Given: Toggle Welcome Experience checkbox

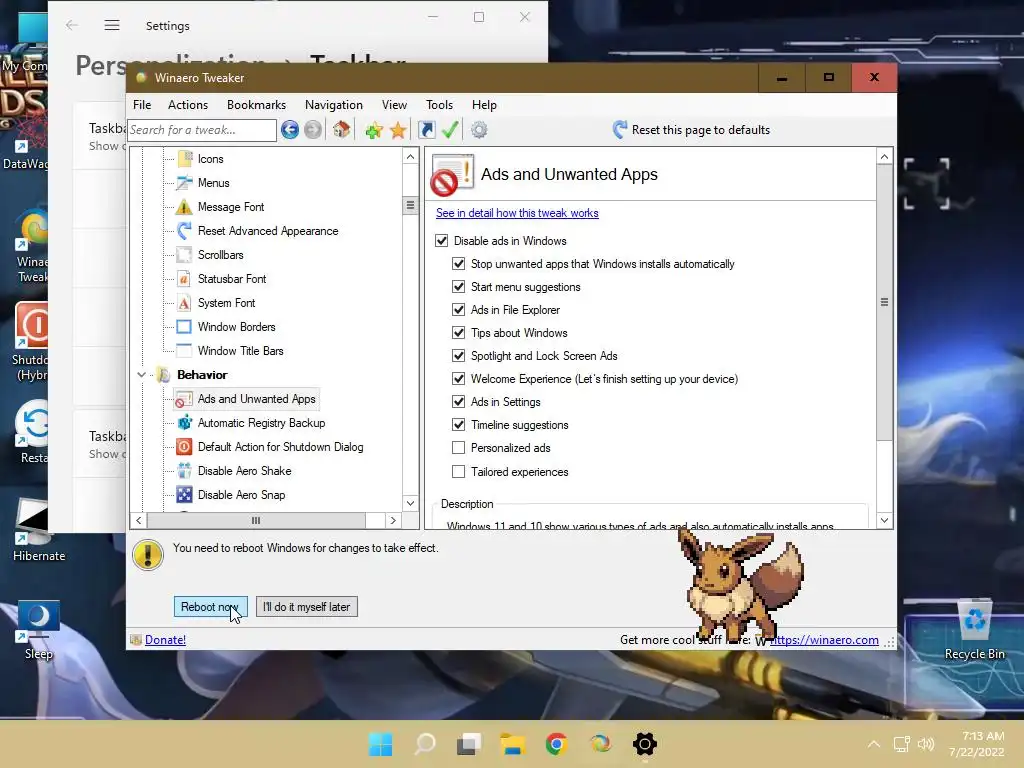Looking at the screenshot, I should pos(459,379).
